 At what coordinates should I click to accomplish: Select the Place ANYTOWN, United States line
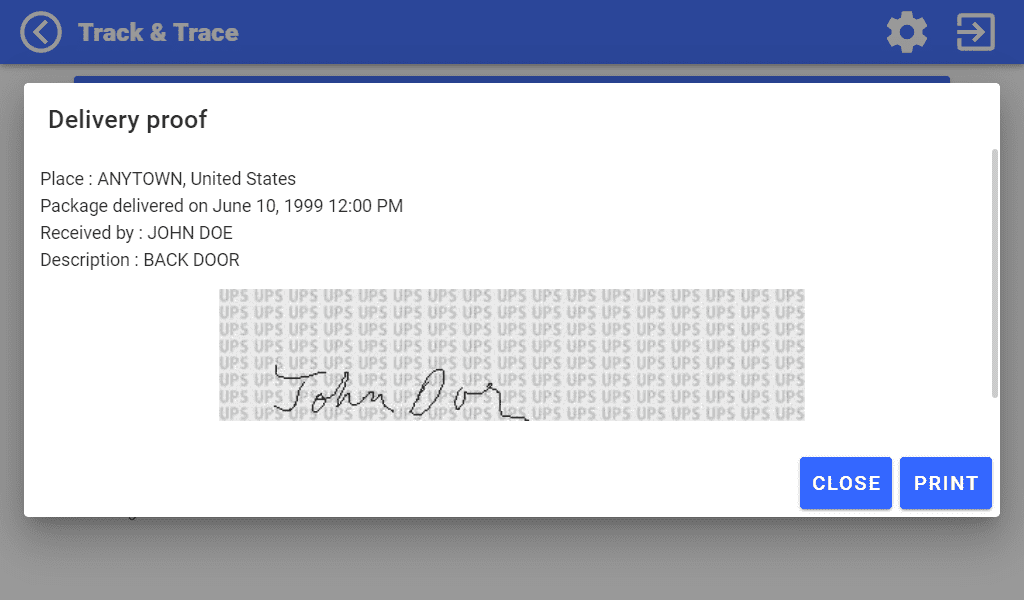168,179
